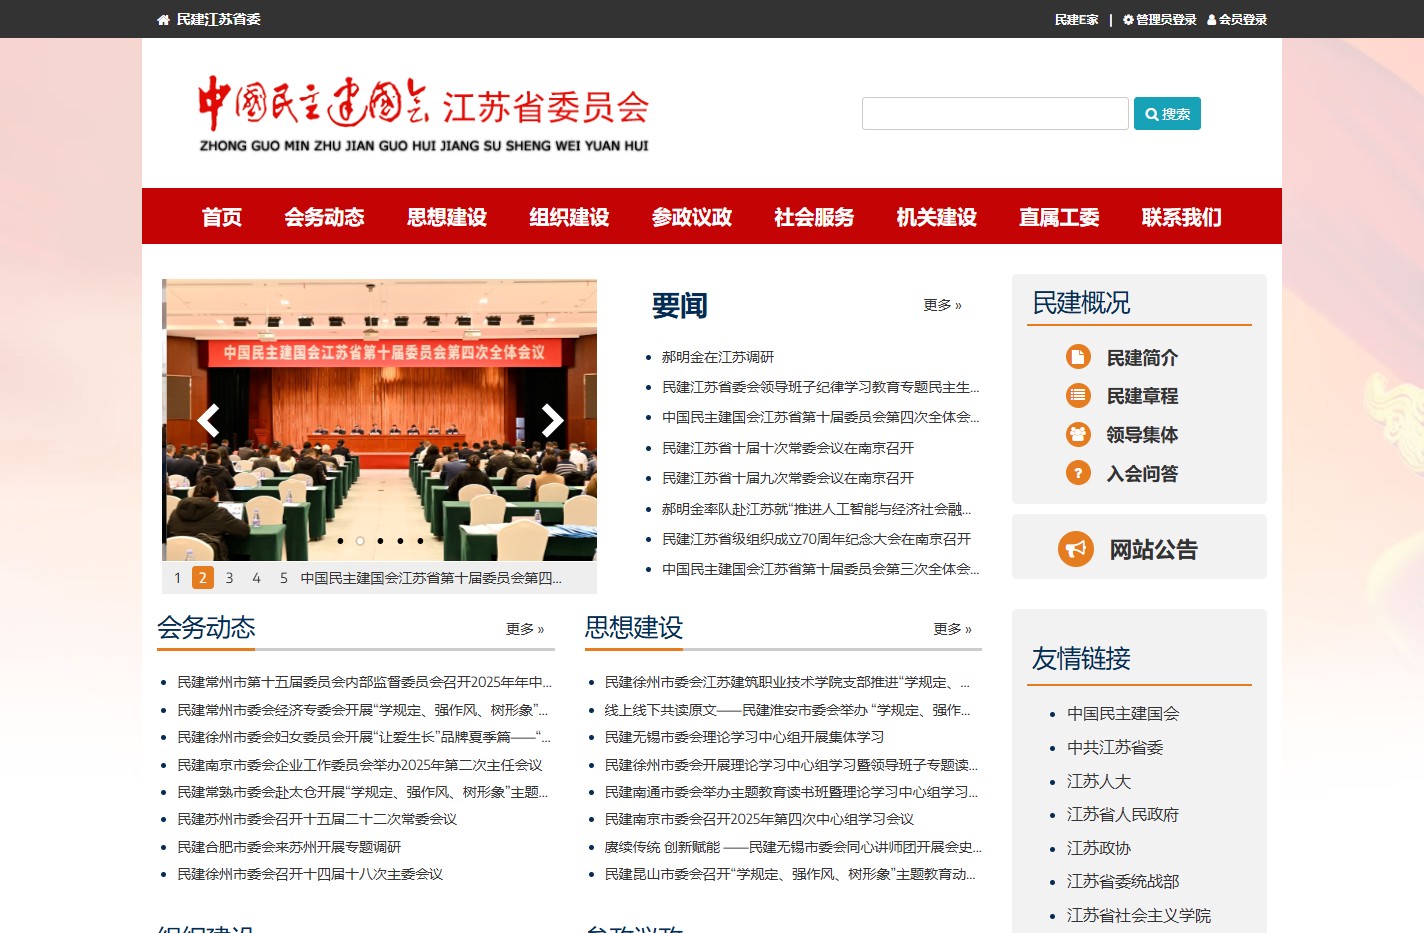Open the 首页 navigation item
The width and height of the screenshot is (1424, 933).
coord(222,217)
